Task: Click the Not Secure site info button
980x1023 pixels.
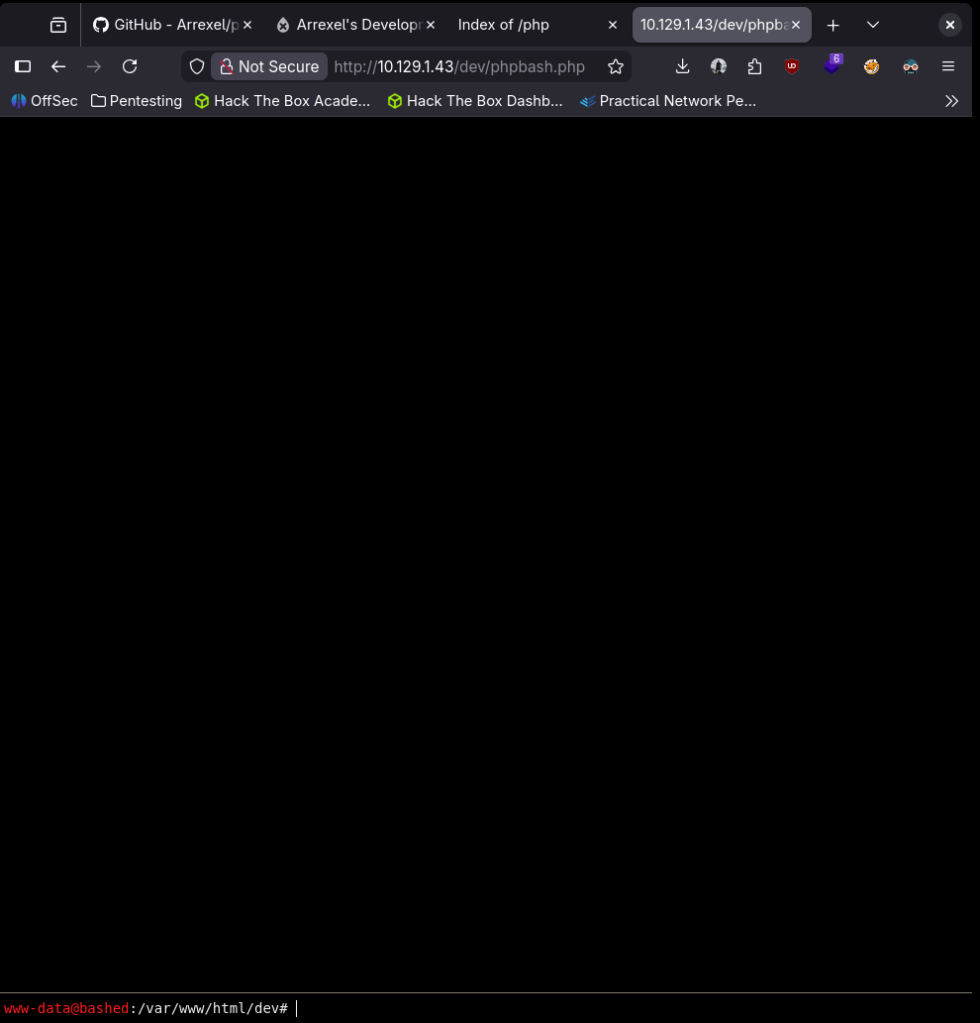Action: pyautogui.click(x=269, y=67)
